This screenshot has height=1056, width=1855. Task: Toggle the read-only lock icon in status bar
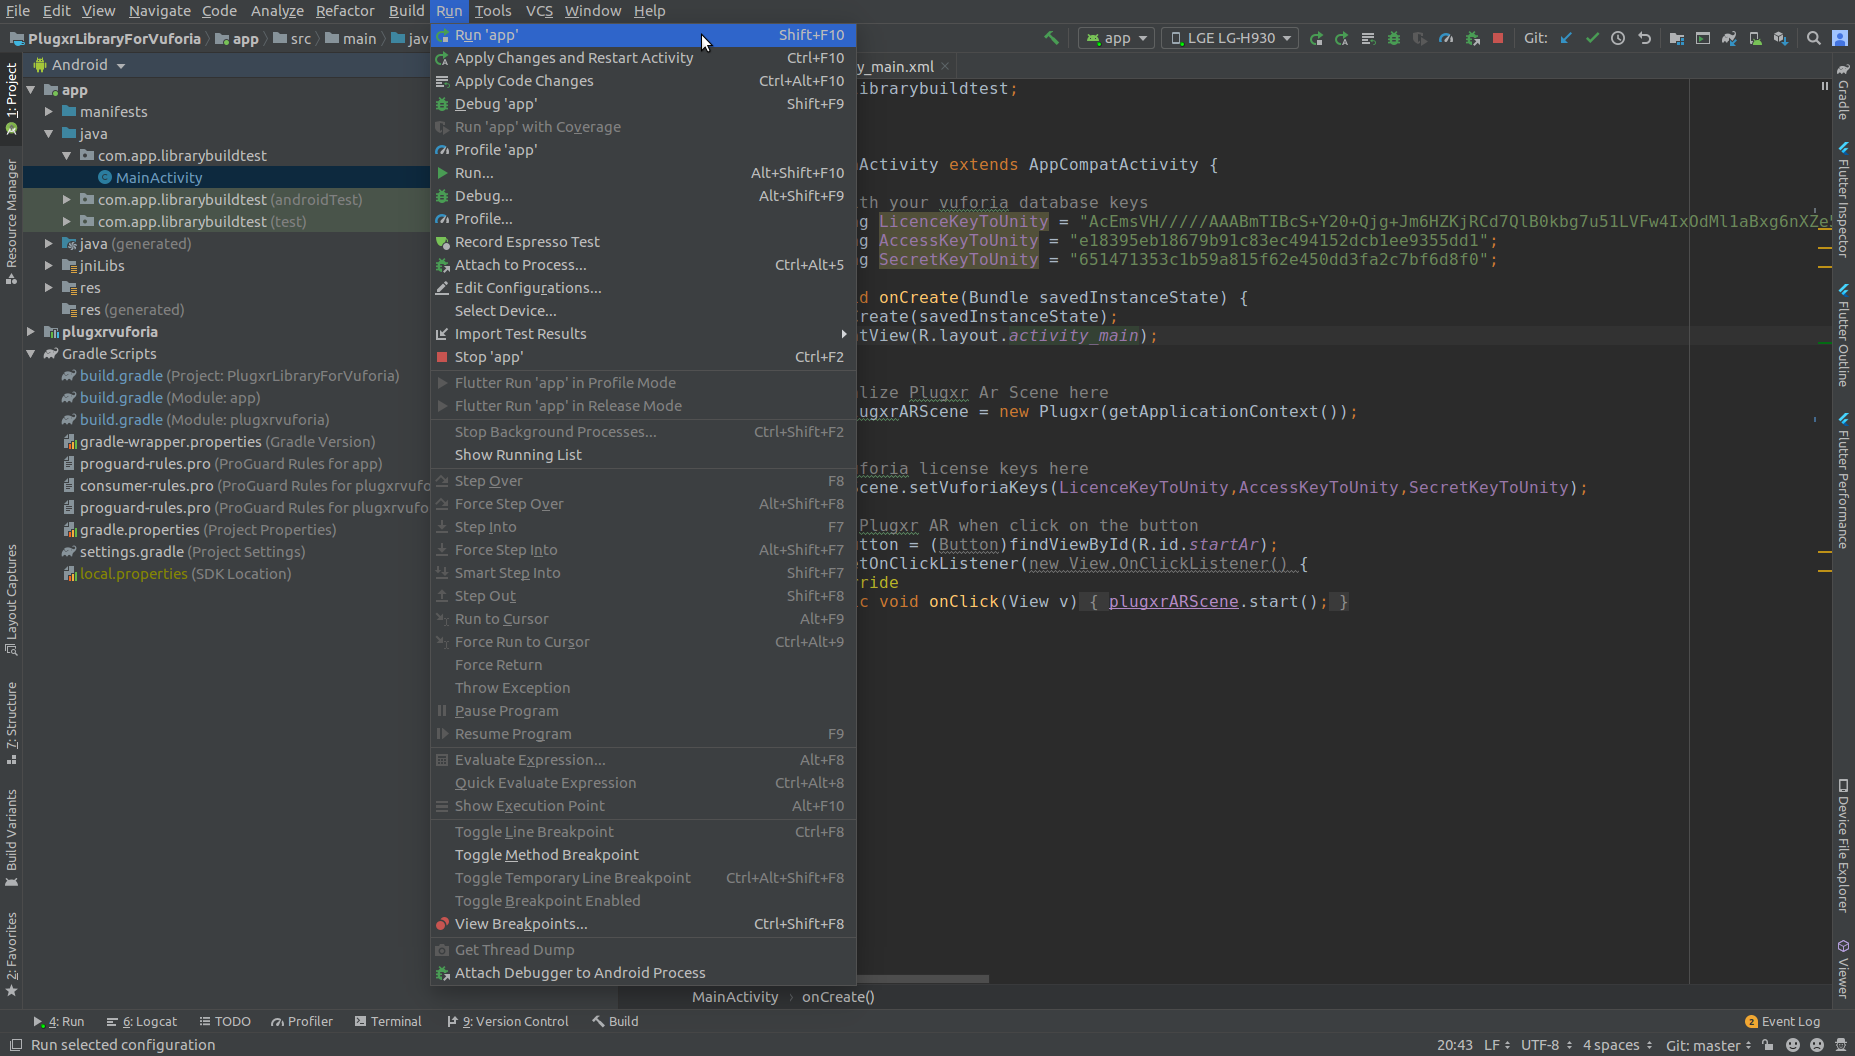point(1768,1045)
